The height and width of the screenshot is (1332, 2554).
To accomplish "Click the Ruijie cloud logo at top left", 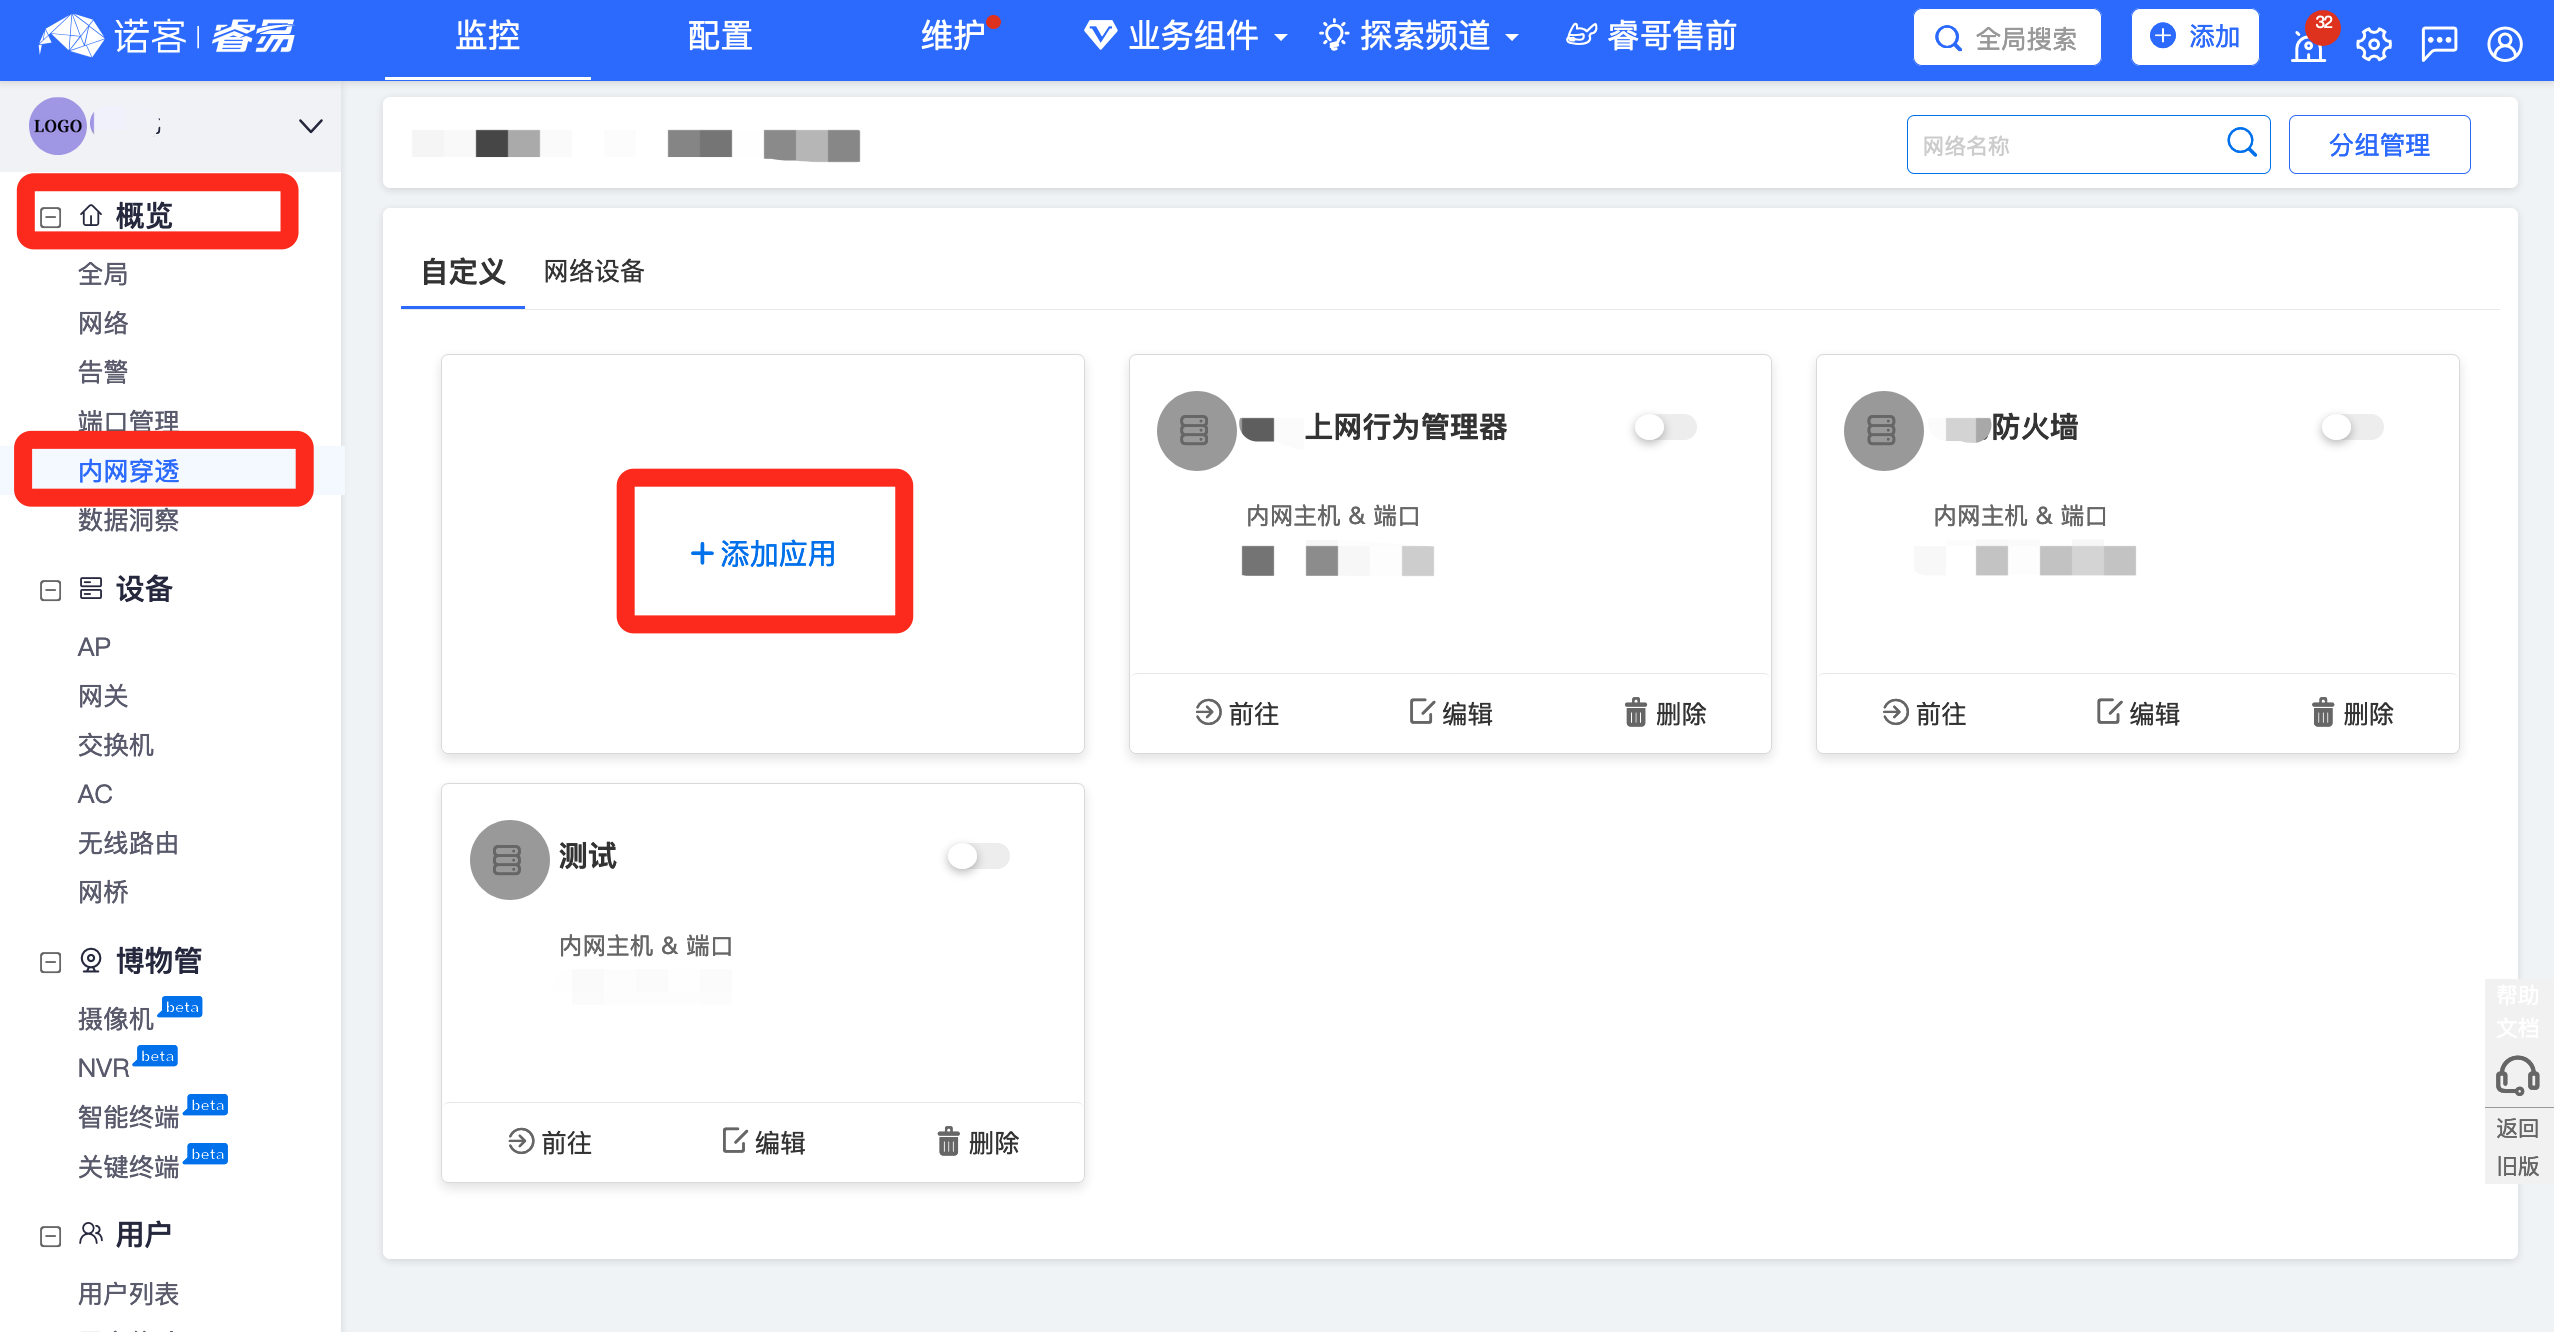I will click(x=166, y=36).
